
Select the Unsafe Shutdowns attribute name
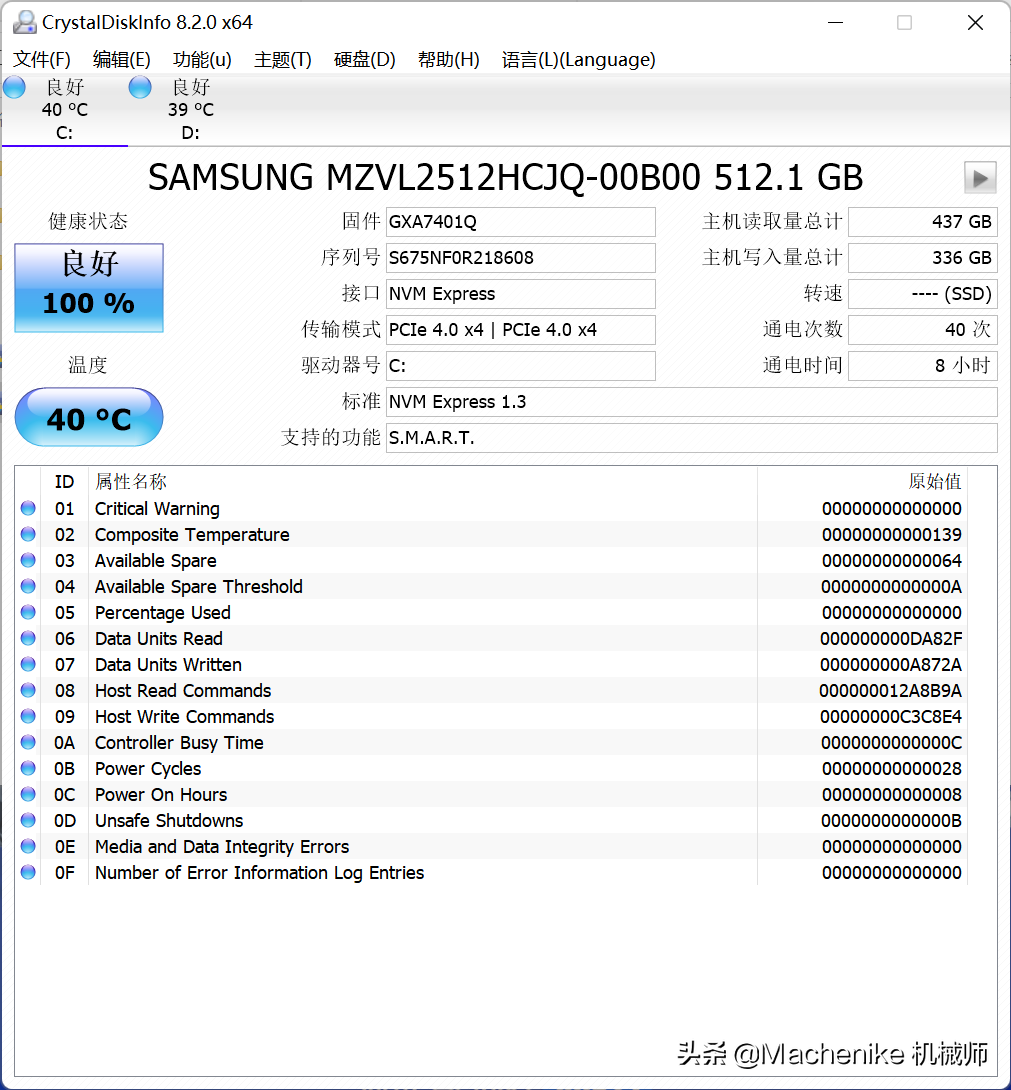tap(169, 821)
